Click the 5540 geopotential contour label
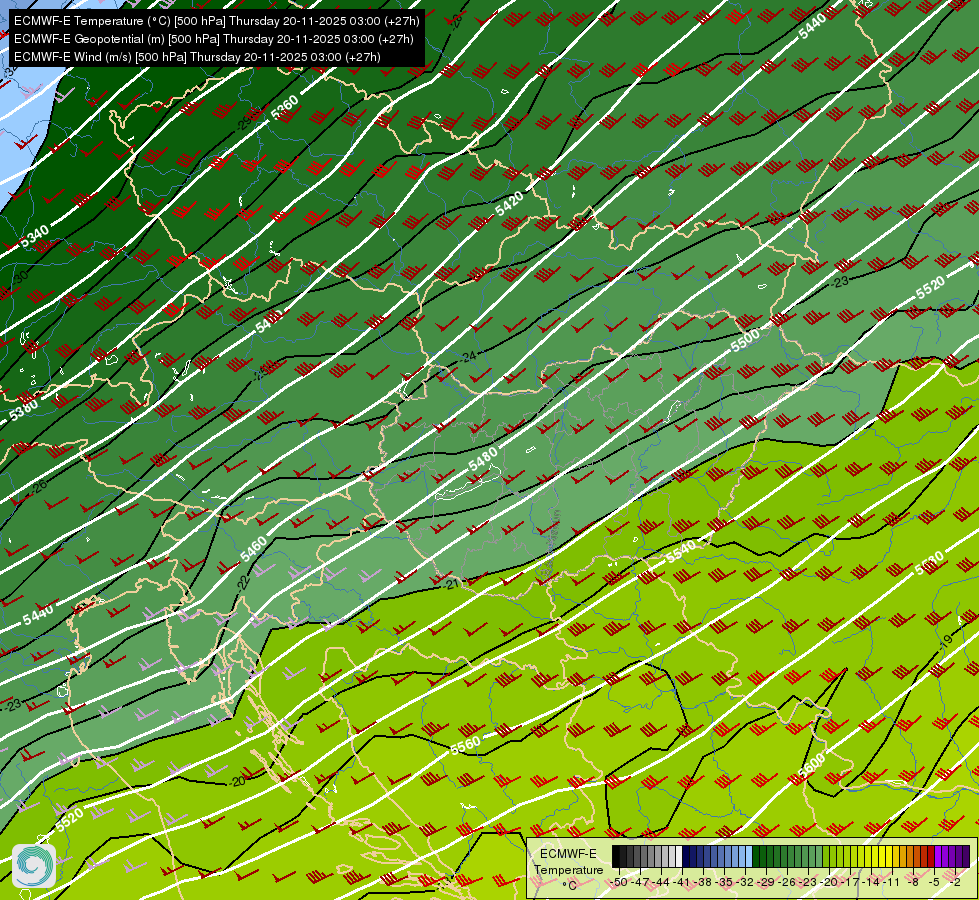 (681, 551)
